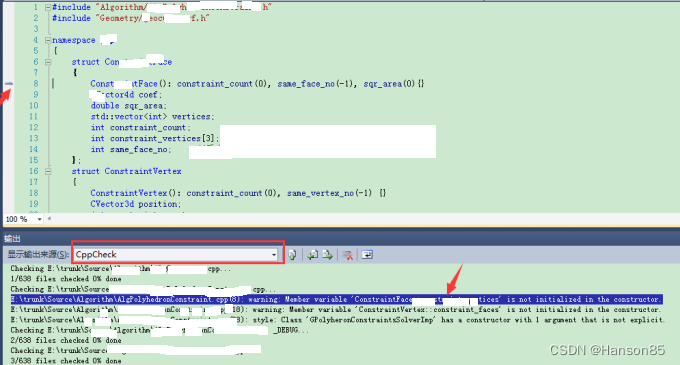Clear all output text

click(347, 255)
